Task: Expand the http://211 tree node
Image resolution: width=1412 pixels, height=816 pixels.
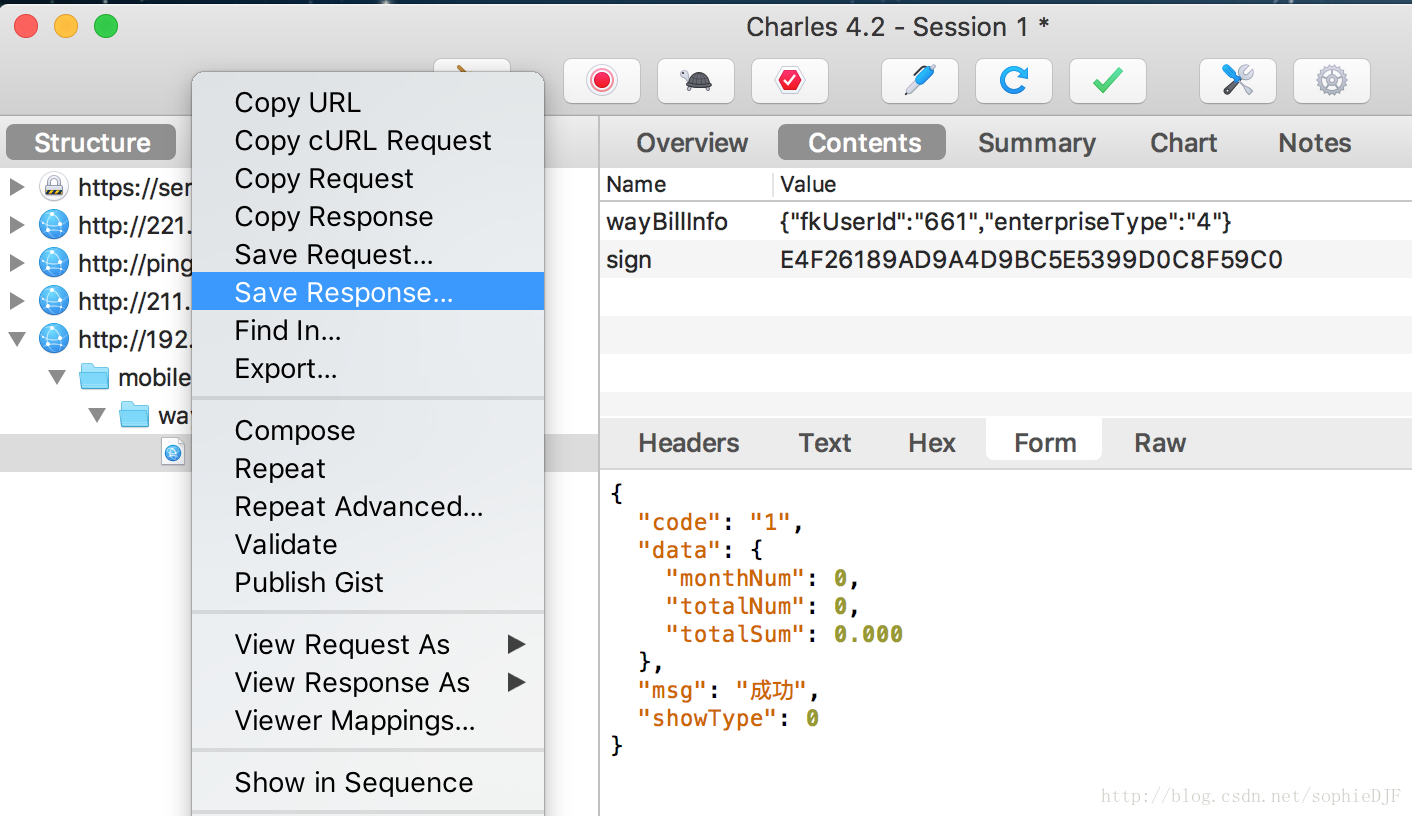Action: tap(17, 301)
